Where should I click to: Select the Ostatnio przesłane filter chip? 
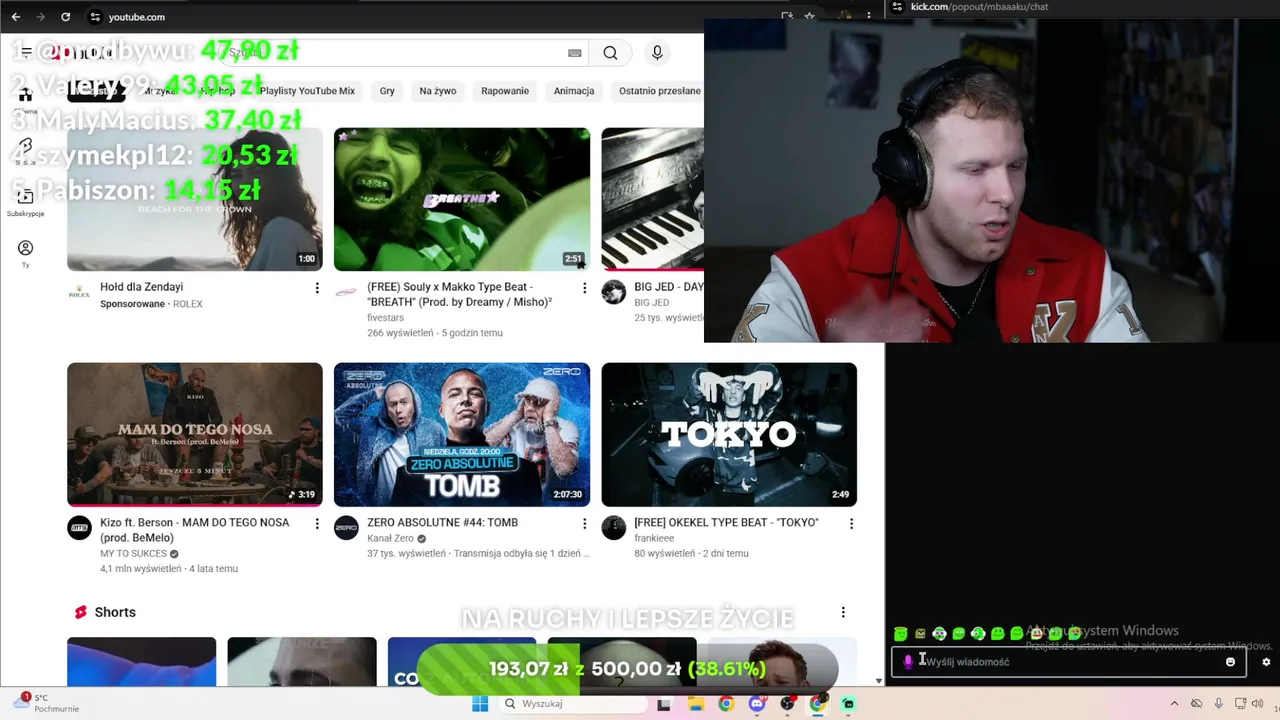(659, 91)
